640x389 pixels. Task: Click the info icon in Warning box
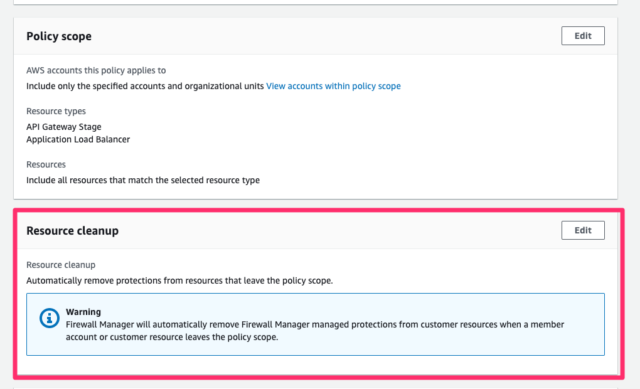pos(49,318)
